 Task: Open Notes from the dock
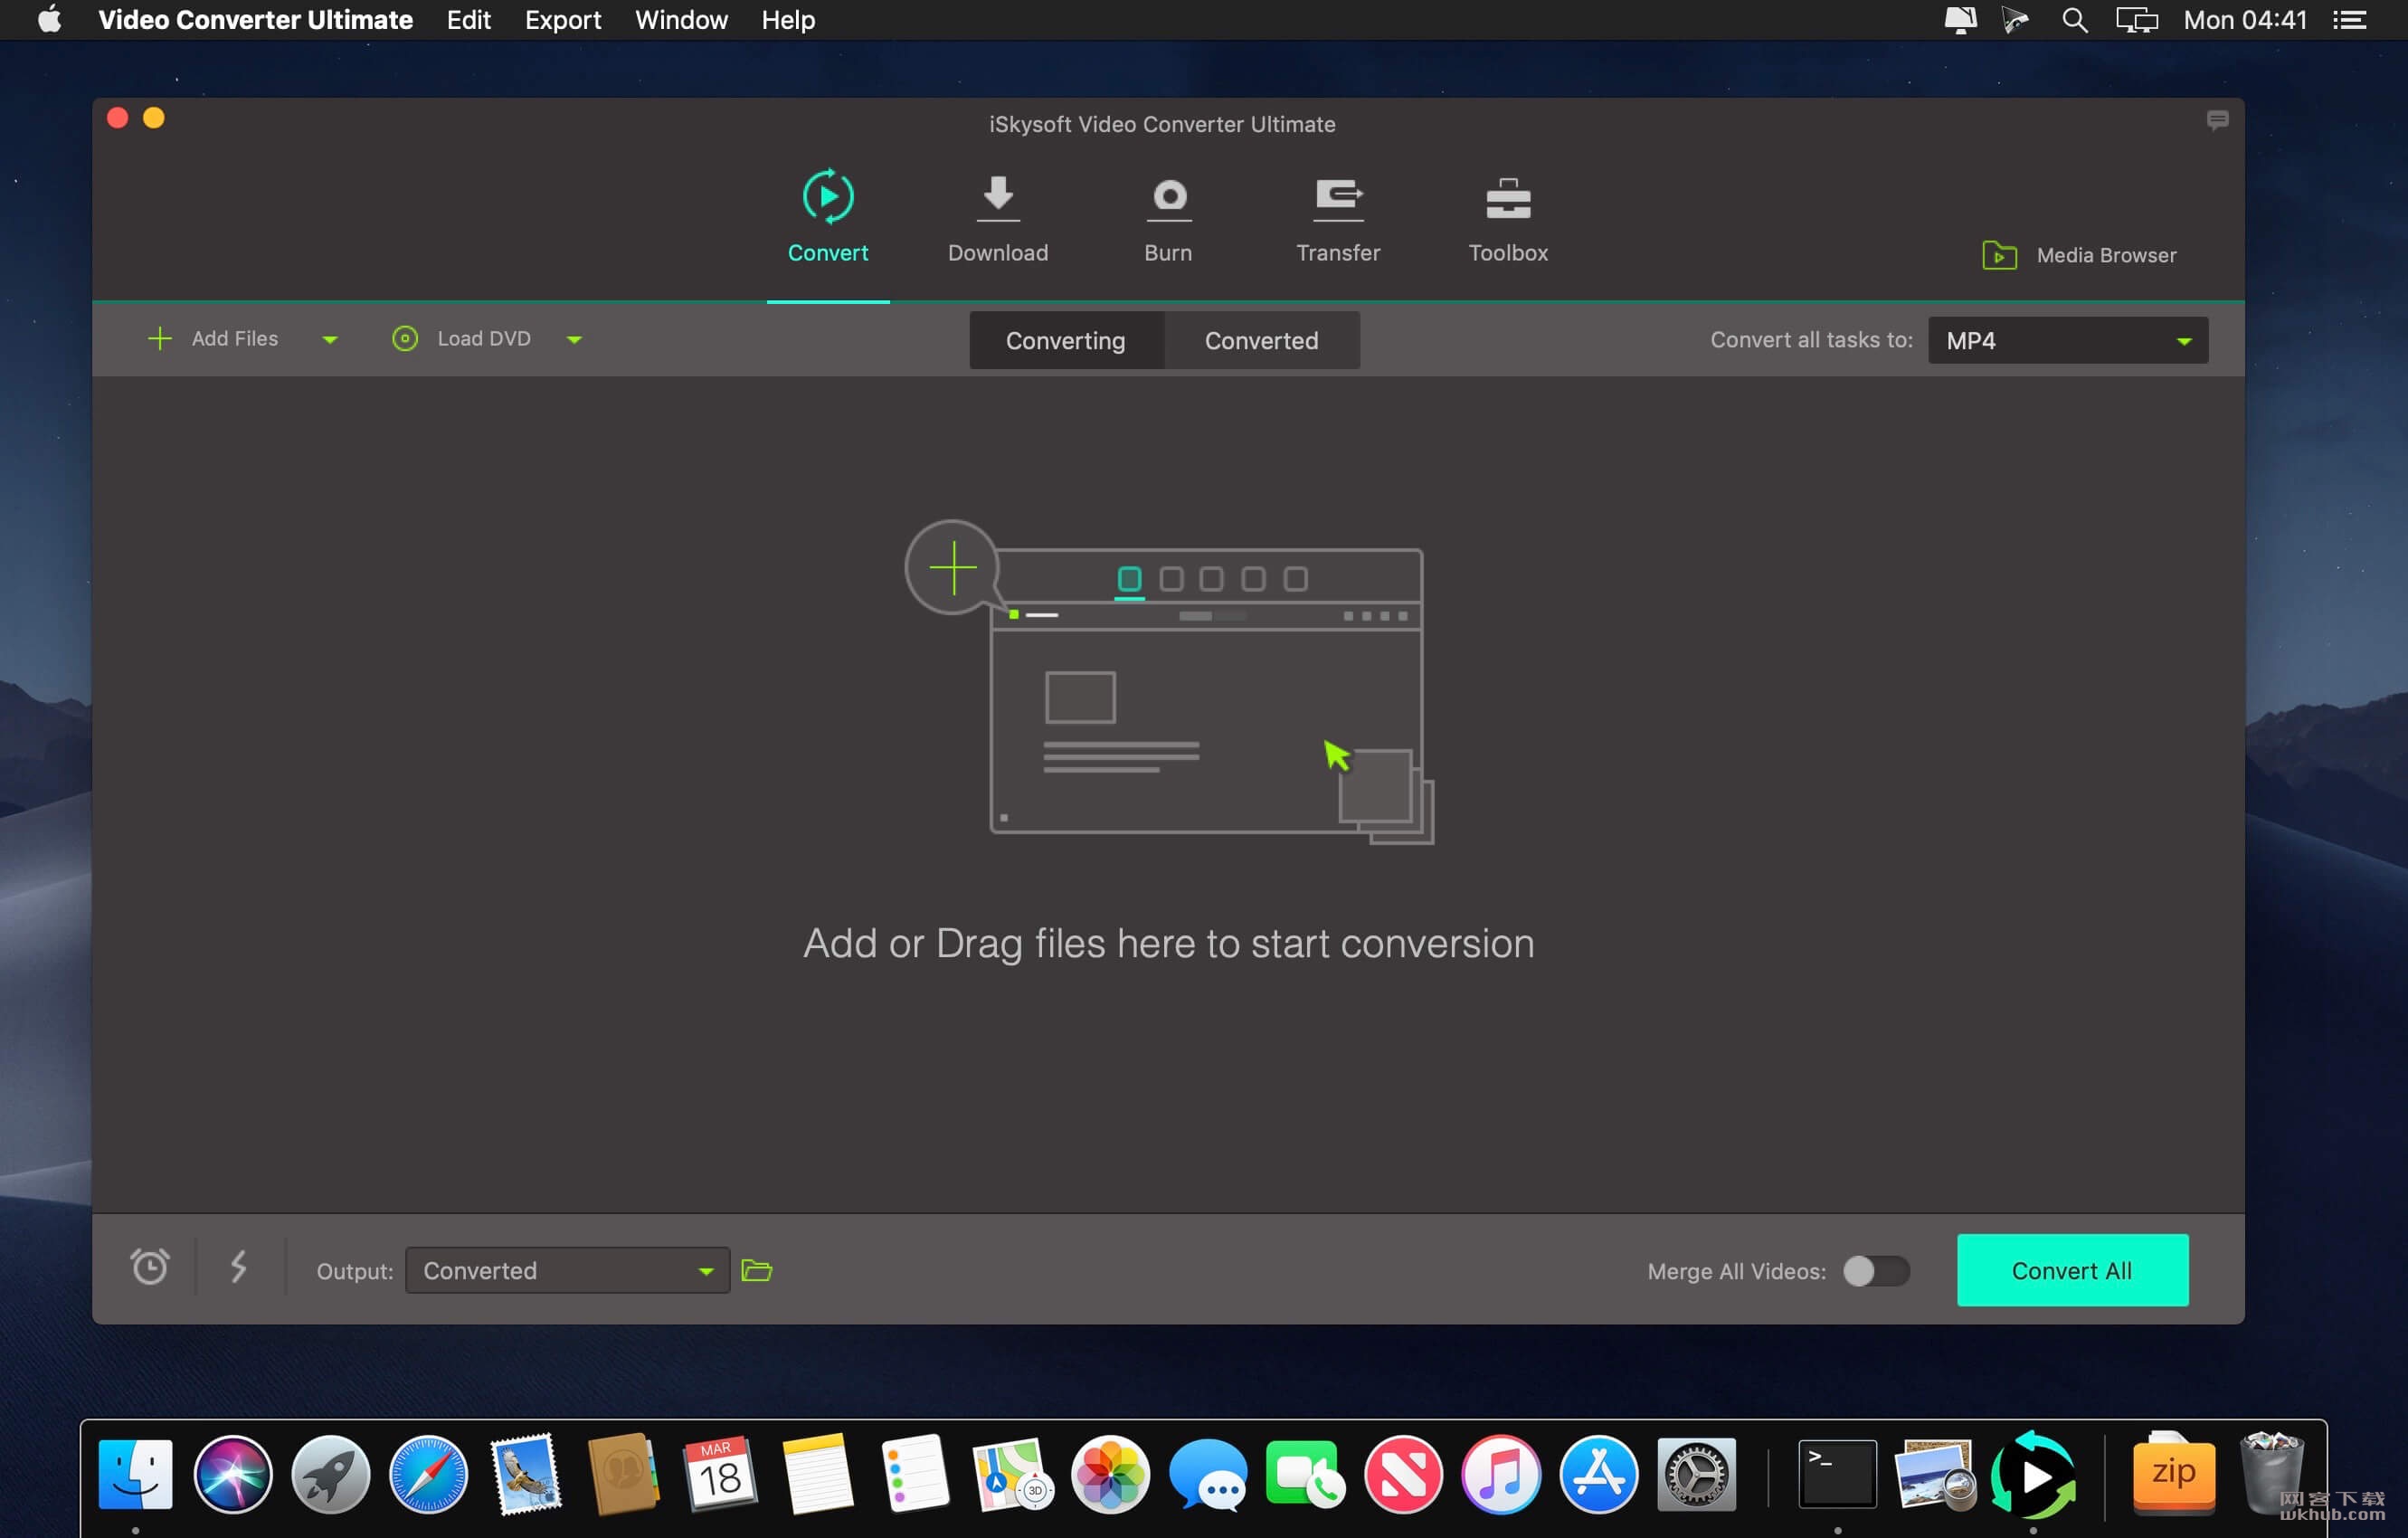point(818,1473)
